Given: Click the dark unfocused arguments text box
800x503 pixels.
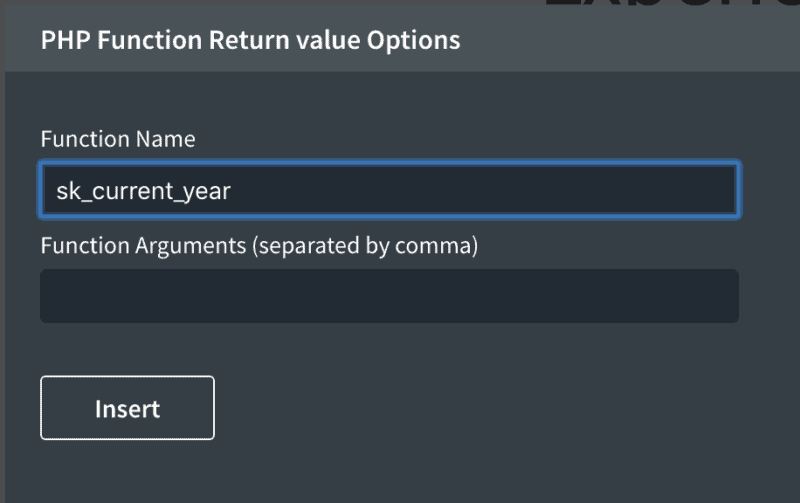Looking at the screenshot, I should [389, 296].
